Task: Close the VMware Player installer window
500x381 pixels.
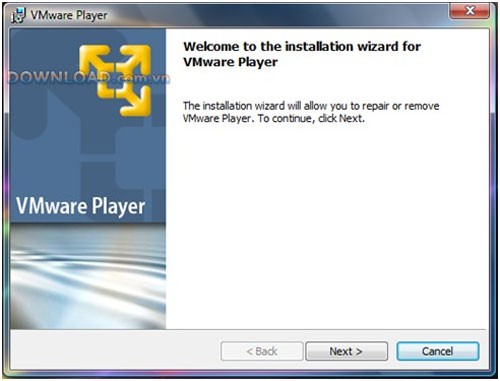Action: [470, 11]
